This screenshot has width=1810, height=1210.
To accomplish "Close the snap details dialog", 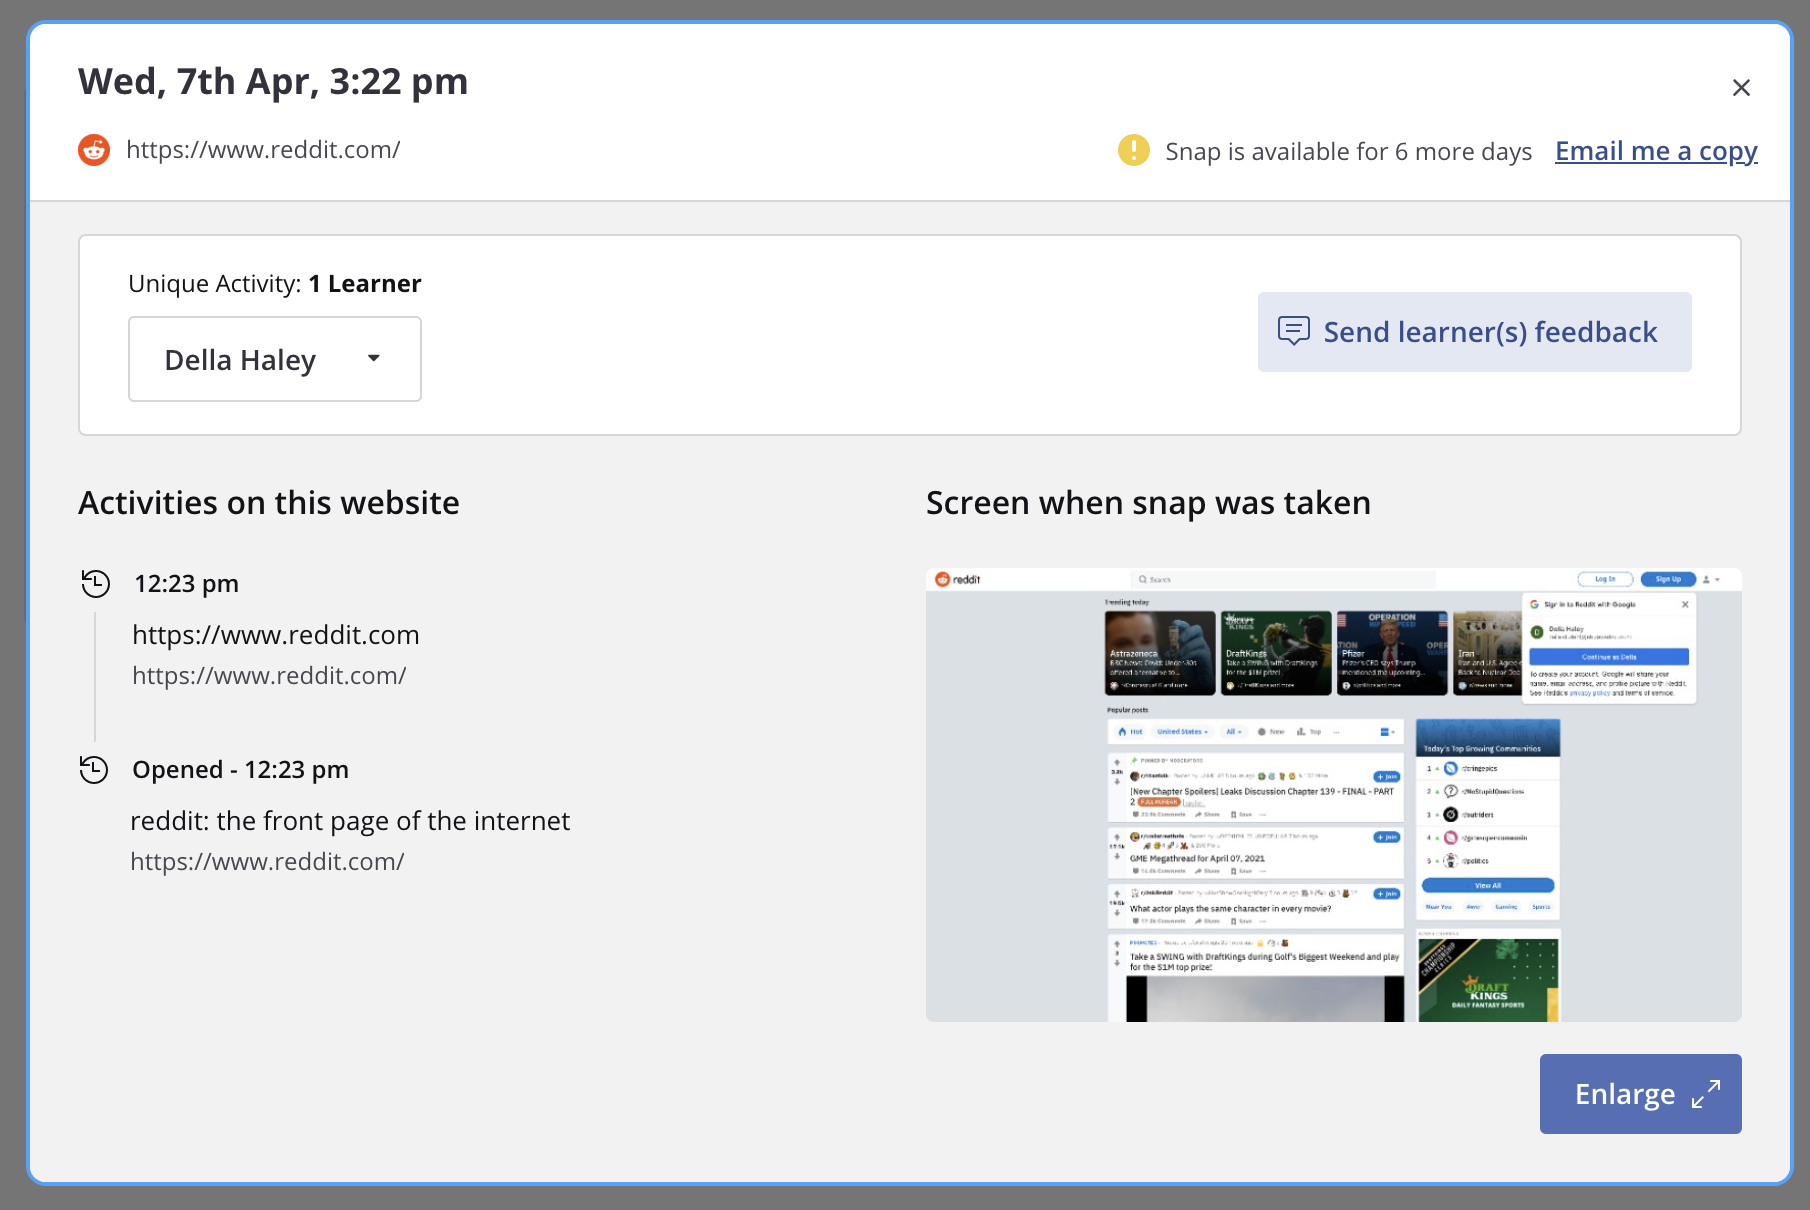I will click(1741, 88).
